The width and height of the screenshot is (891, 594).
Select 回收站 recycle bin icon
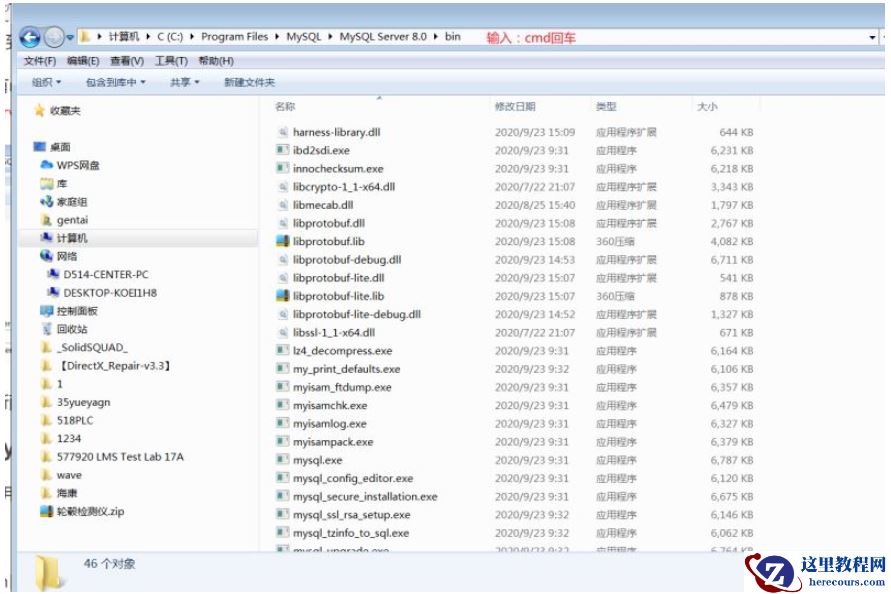tap(47, 329)
